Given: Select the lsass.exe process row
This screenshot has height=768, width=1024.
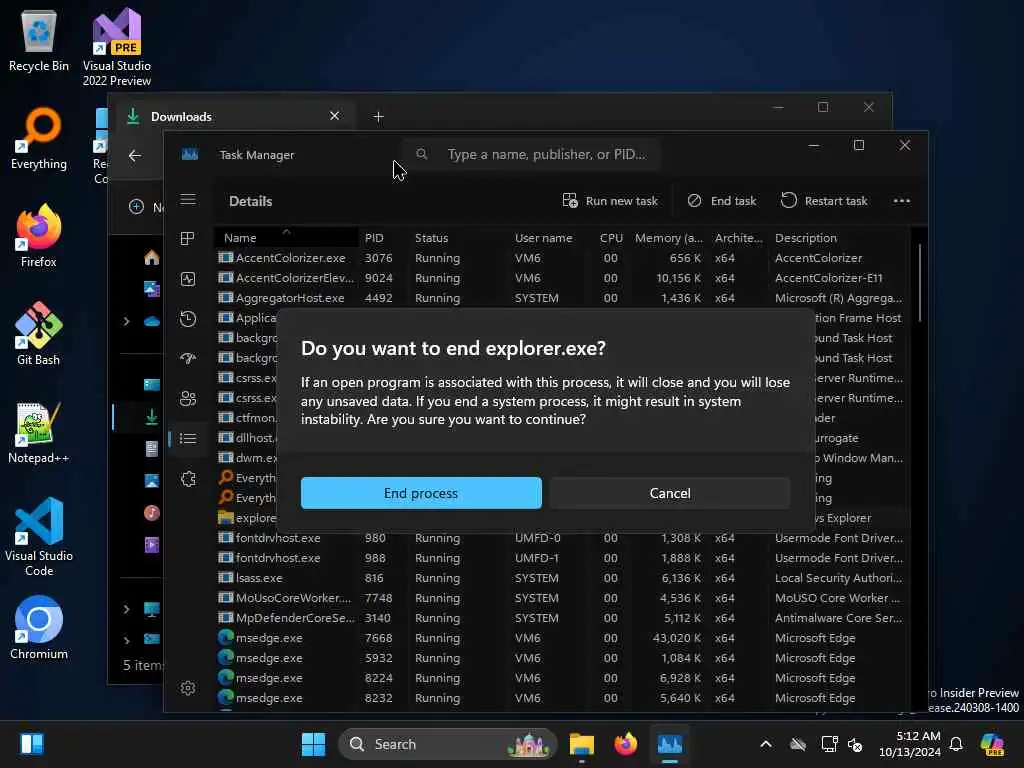Looking at the screenshot, I should pyautogui.click(x=562, y=578).
